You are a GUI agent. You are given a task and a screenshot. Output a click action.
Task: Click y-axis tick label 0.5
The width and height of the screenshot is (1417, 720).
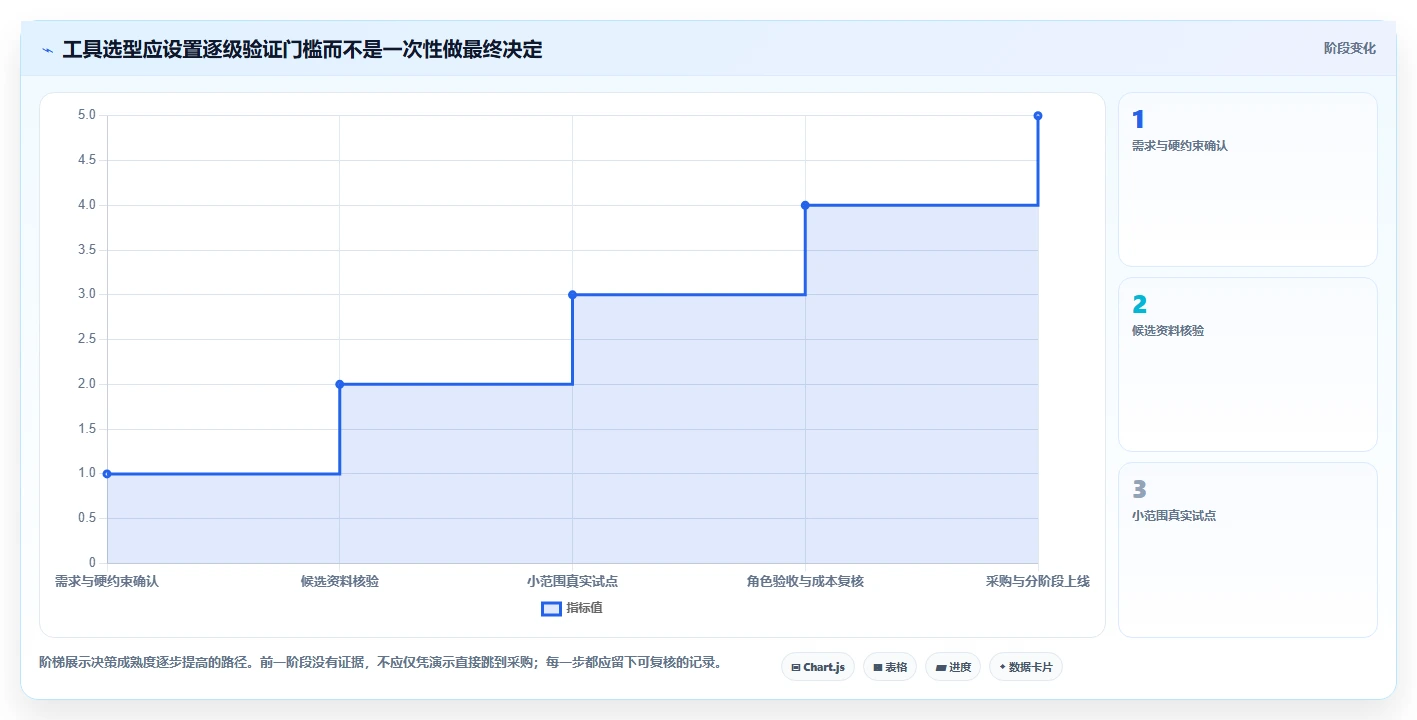tap(87, 518)
